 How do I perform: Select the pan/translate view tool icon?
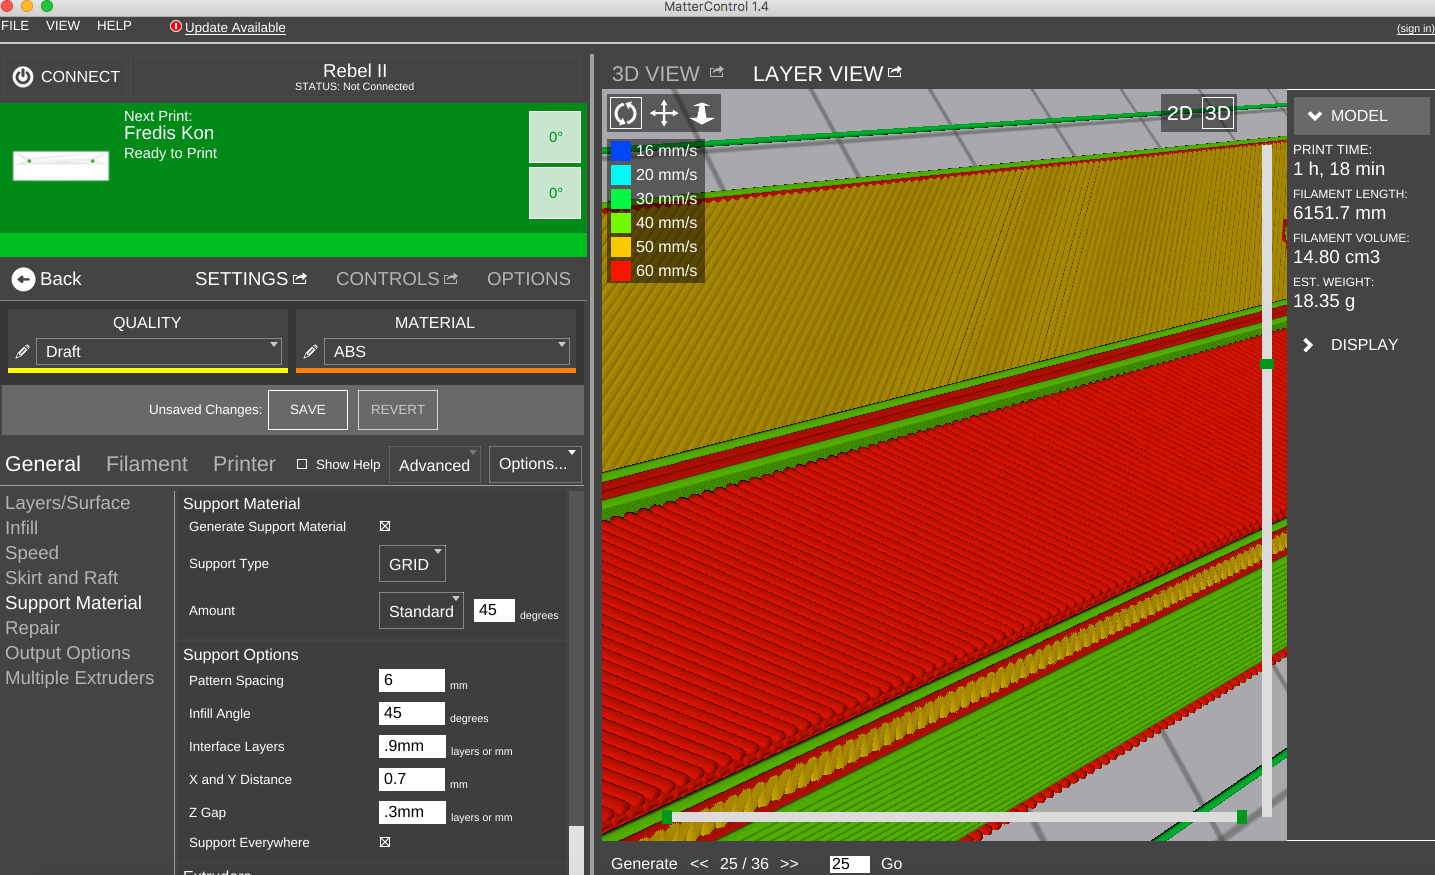[664, 113]
